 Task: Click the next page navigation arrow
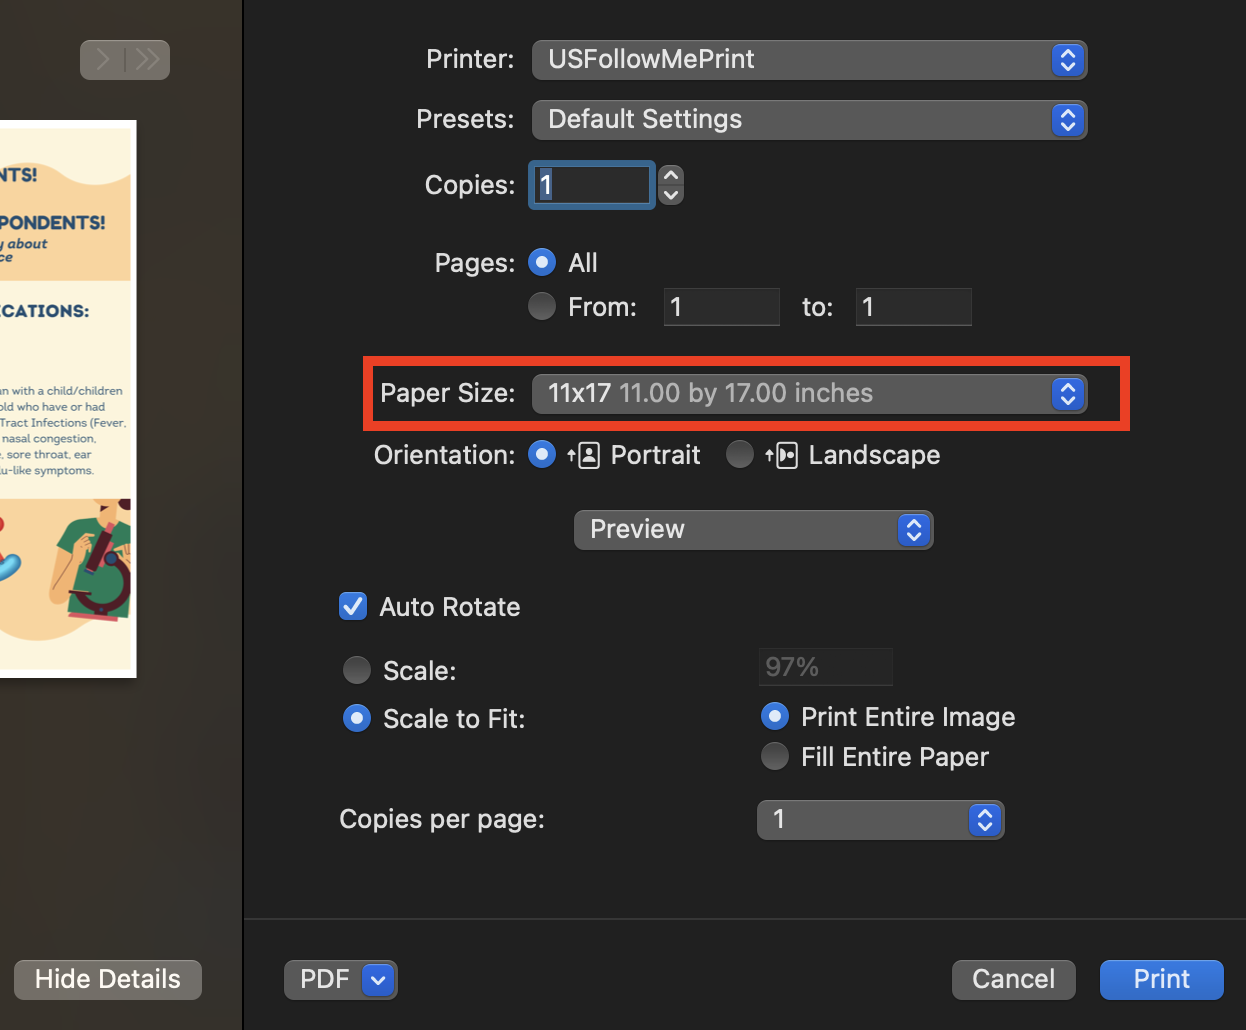coord(101,59)
